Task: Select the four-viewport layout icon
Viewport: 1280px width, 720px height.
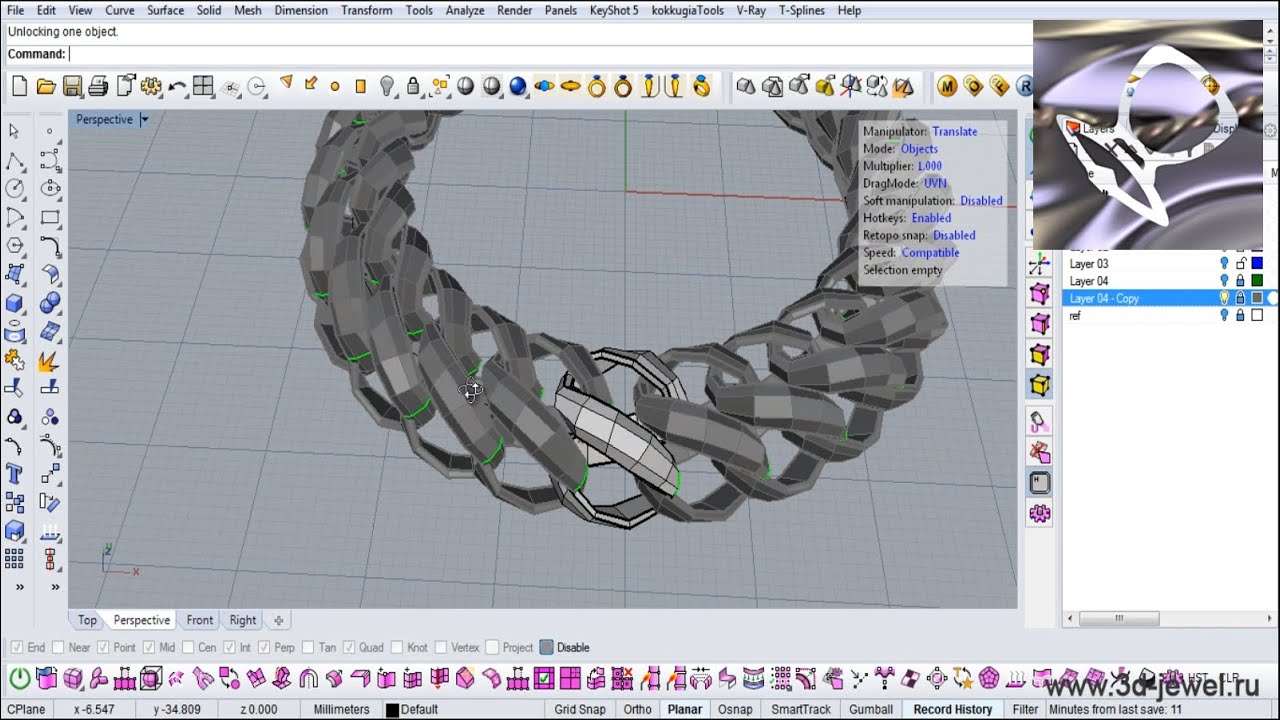Action: tap(203, 87)
